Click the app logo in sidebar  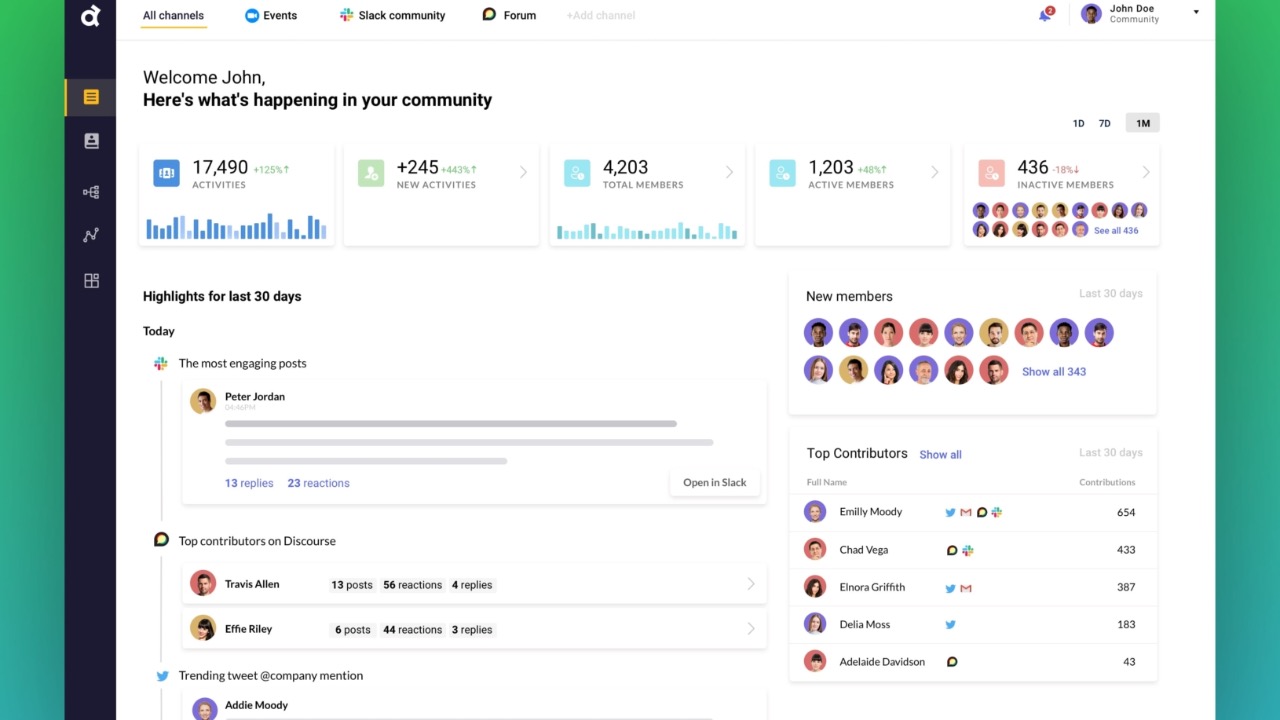(x=91, y=16)
